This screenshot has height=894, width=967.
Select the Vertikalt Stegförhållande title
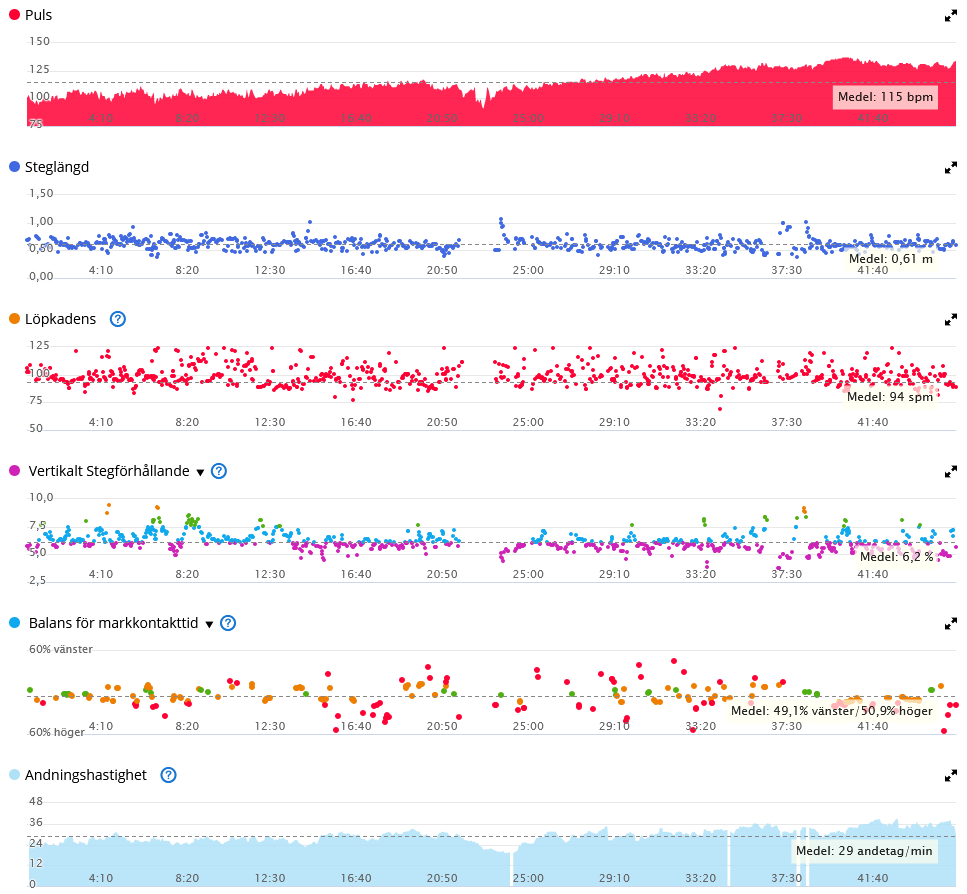pos(109,471)
